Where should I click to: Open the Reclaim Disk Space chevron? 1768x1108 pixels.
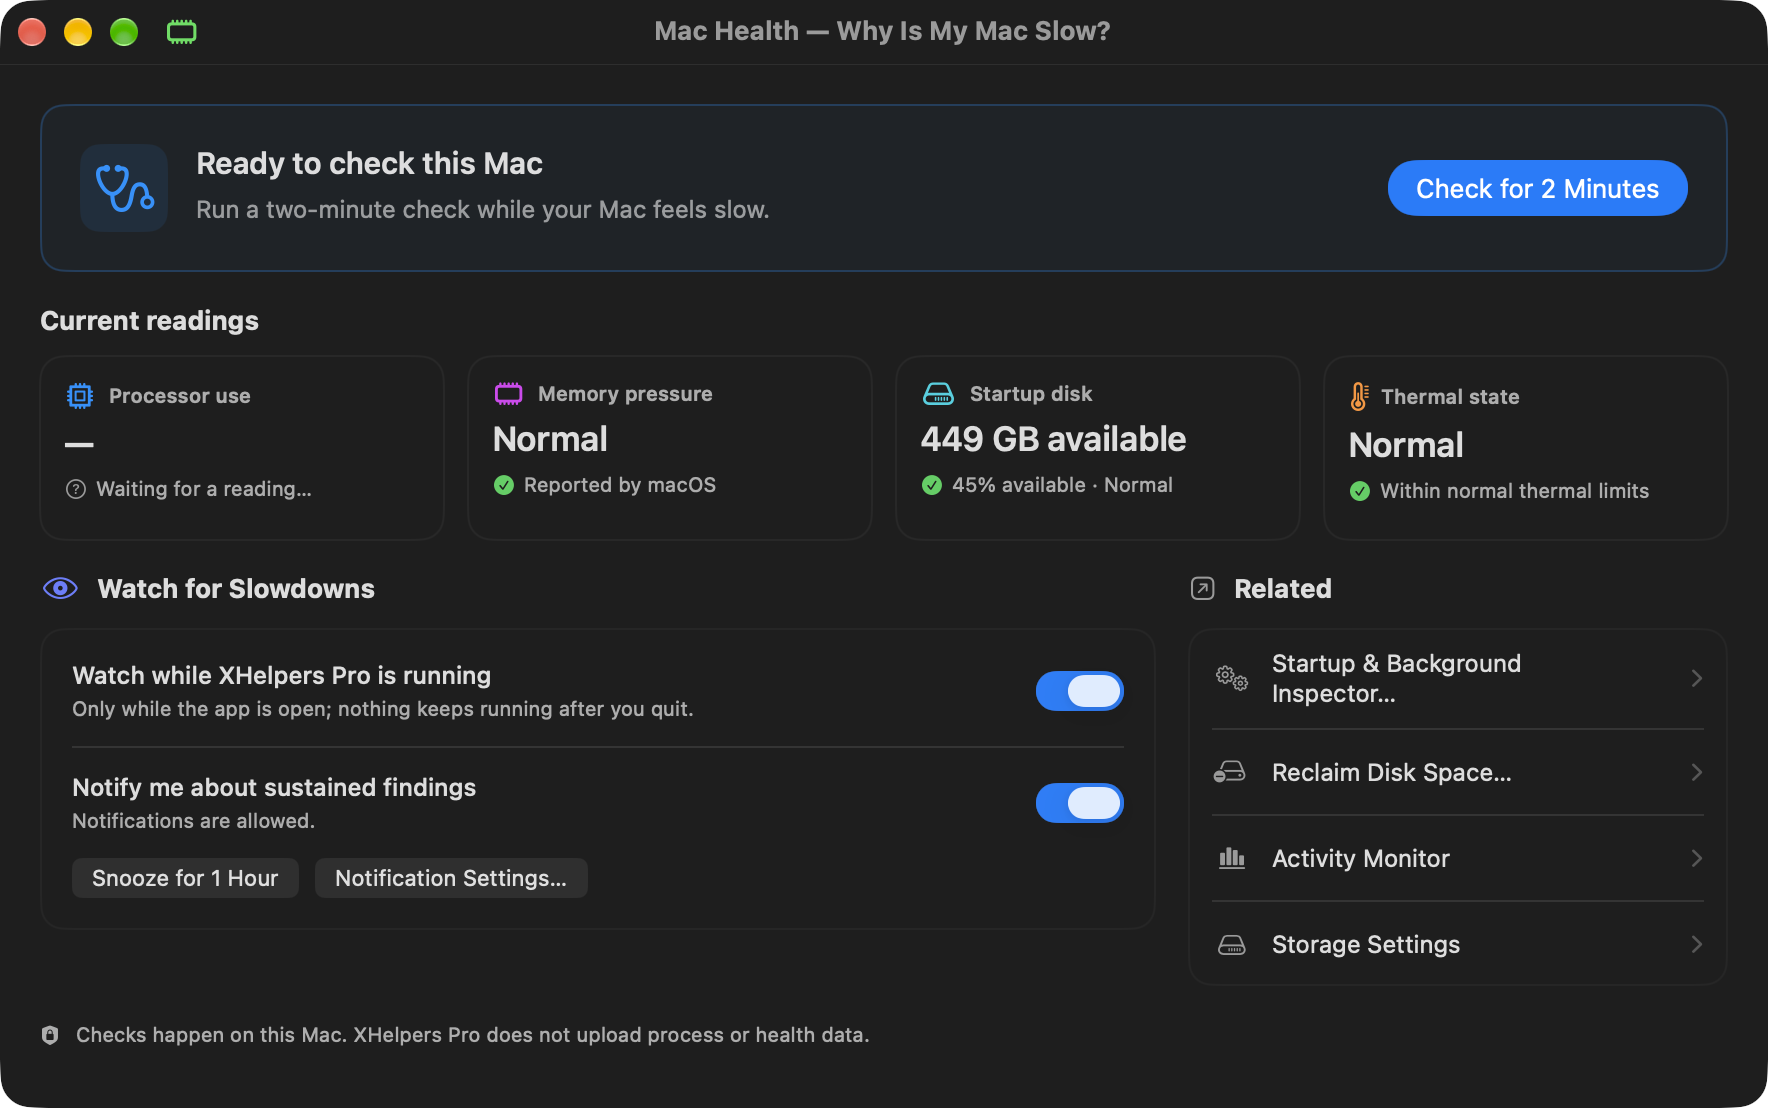(1696, 772)
